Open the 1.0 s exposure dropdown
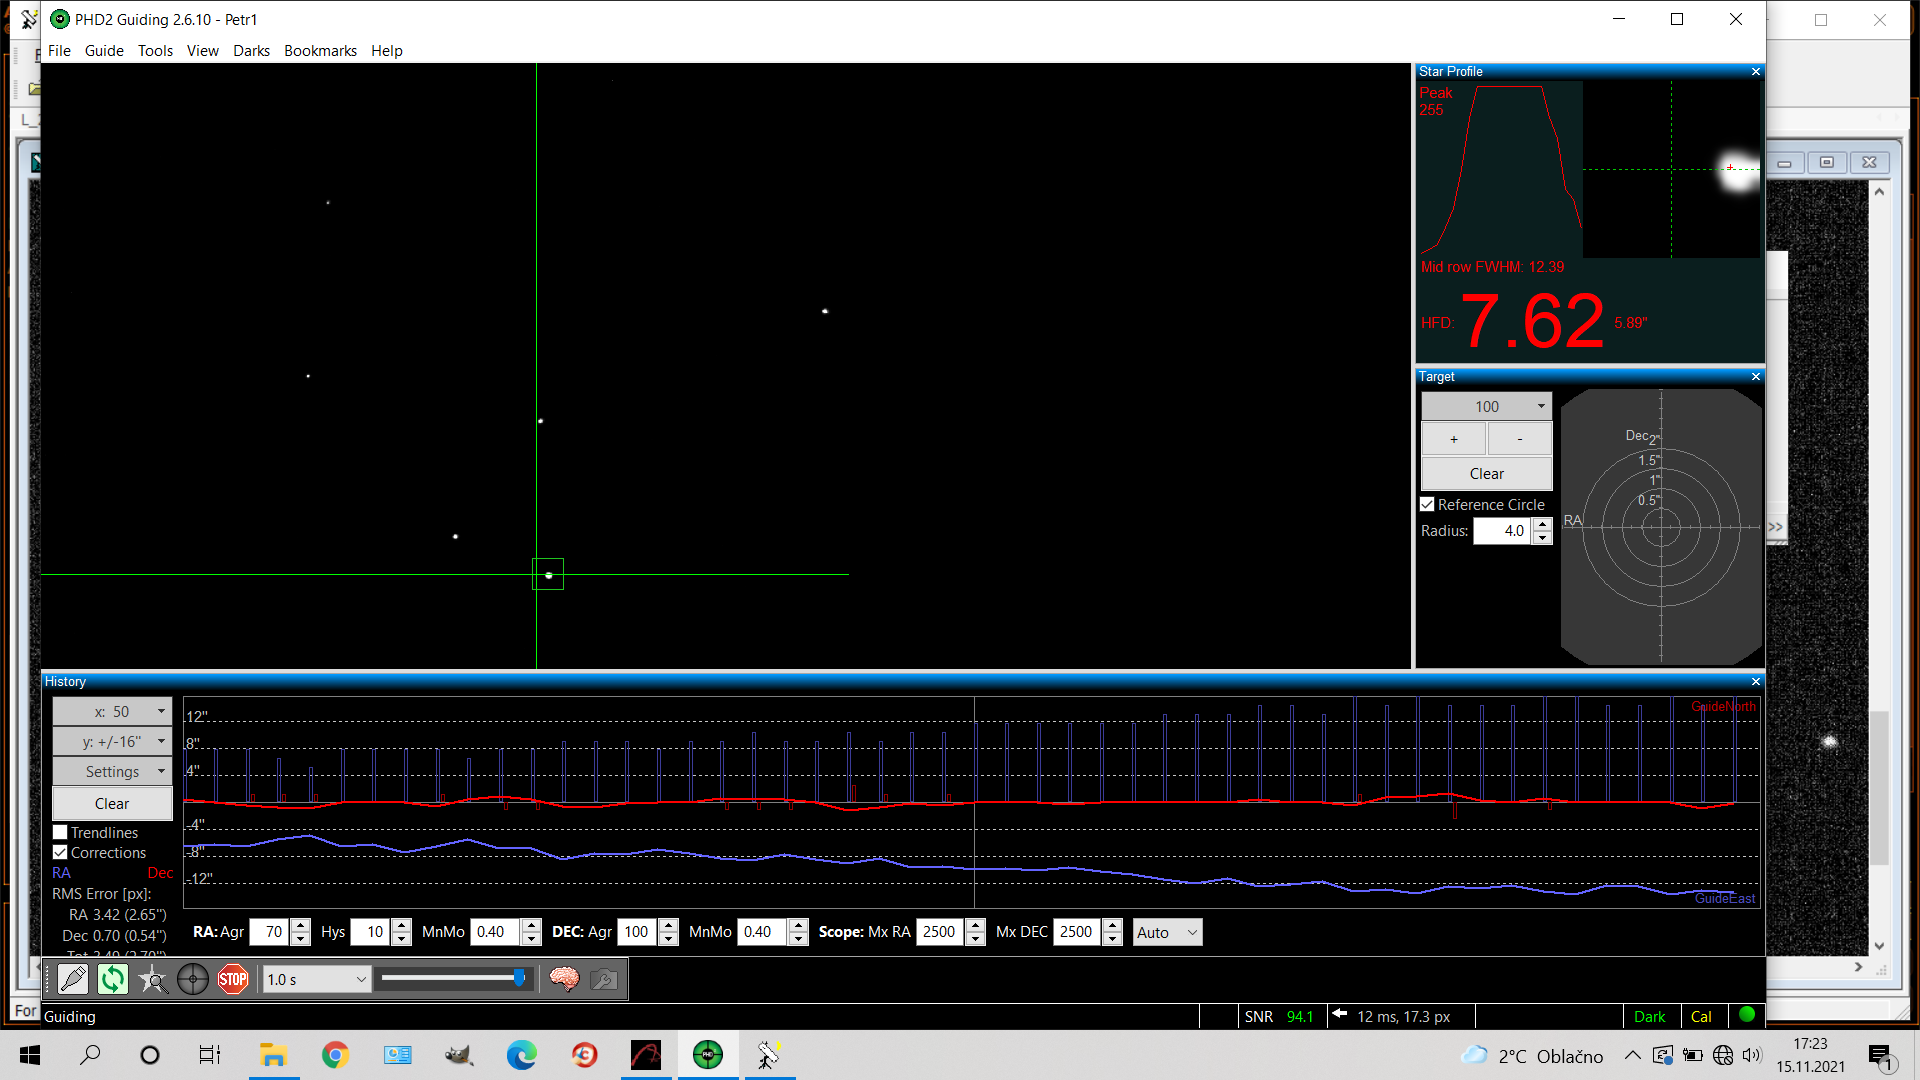Screen dimensions: 1920x1080 click(317, 980)
